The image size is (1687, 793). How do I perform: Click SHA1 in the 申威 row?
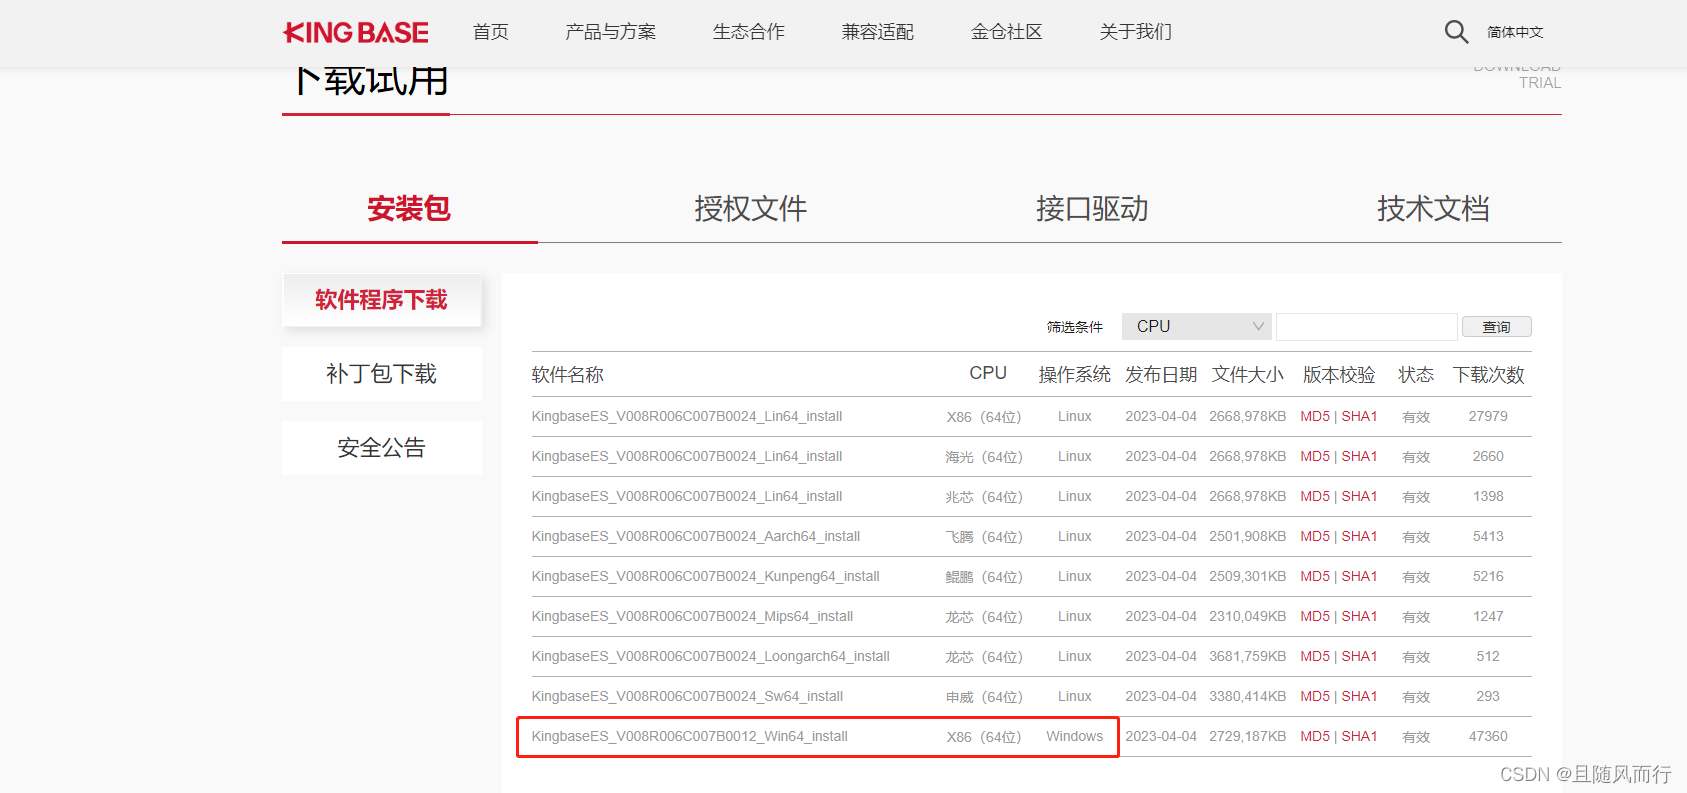tap(1359, 696)
